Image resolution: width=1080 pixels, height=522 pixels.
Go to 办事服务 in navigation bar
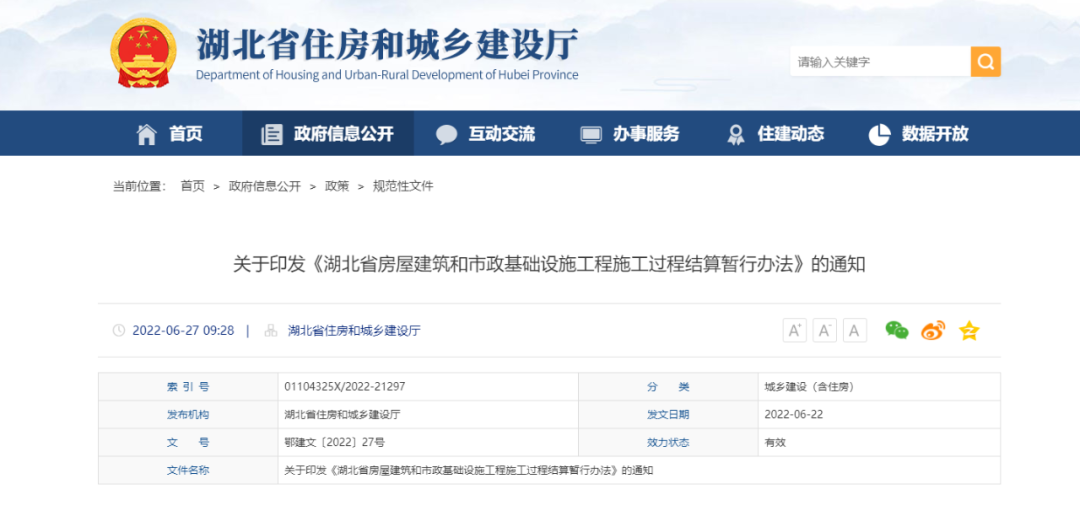pyautogui.click(x=630, y=134)
